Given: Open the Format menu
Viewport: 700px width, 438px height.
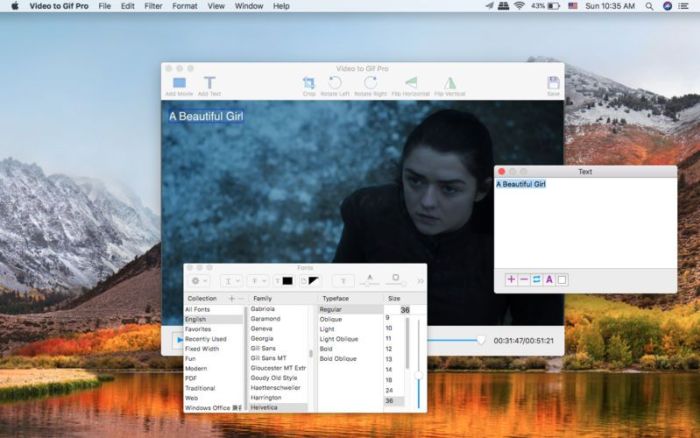Looking at the screenshot, I should [x=185, y=6].
